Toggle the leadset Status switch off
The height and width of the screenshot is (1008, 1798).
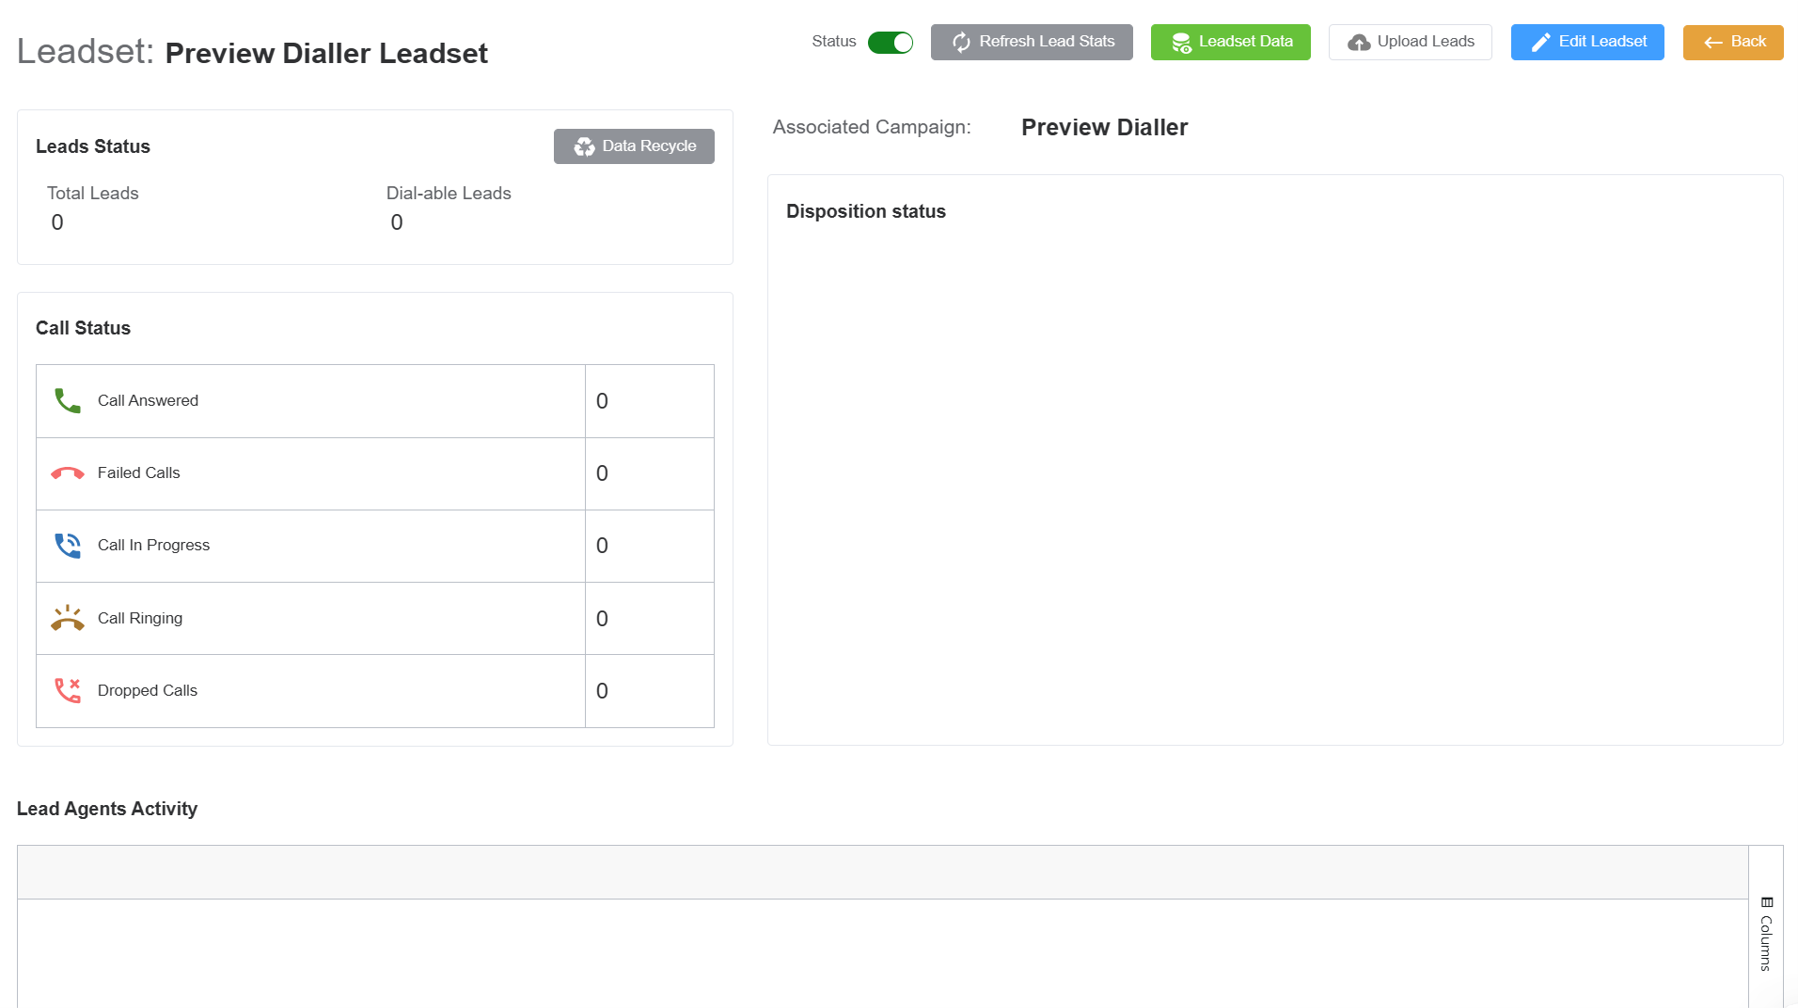pos(889,43)
